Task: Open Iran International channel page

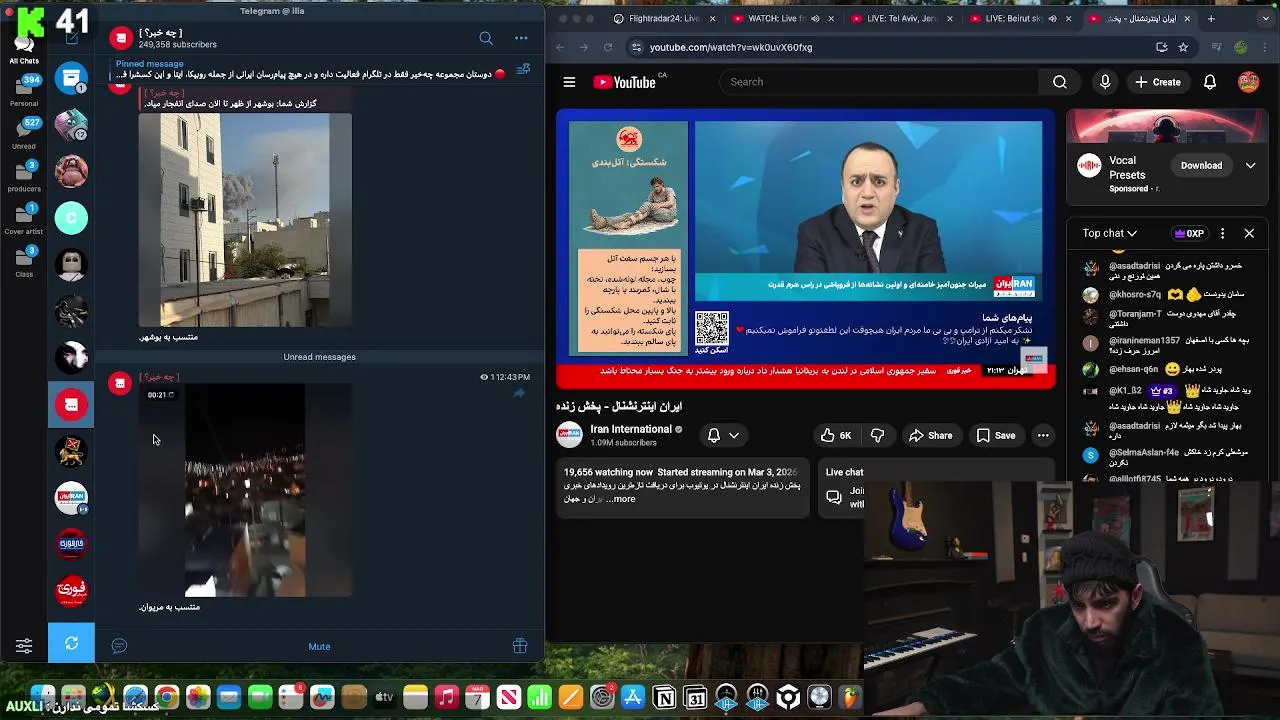Action: point(631,429)
